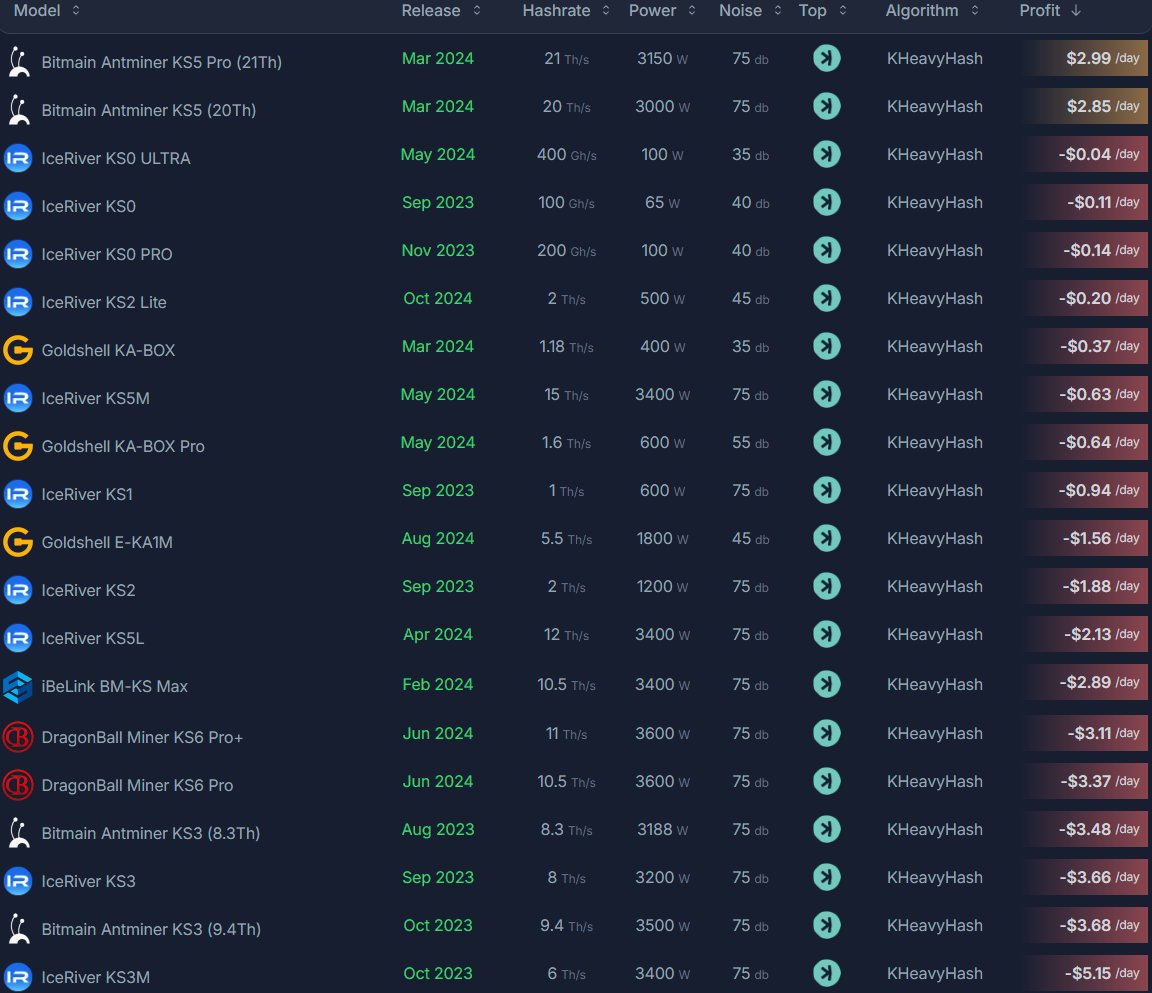Click Kaspa coin icon for Goldshell KA-BOX

tap(827, 346)
